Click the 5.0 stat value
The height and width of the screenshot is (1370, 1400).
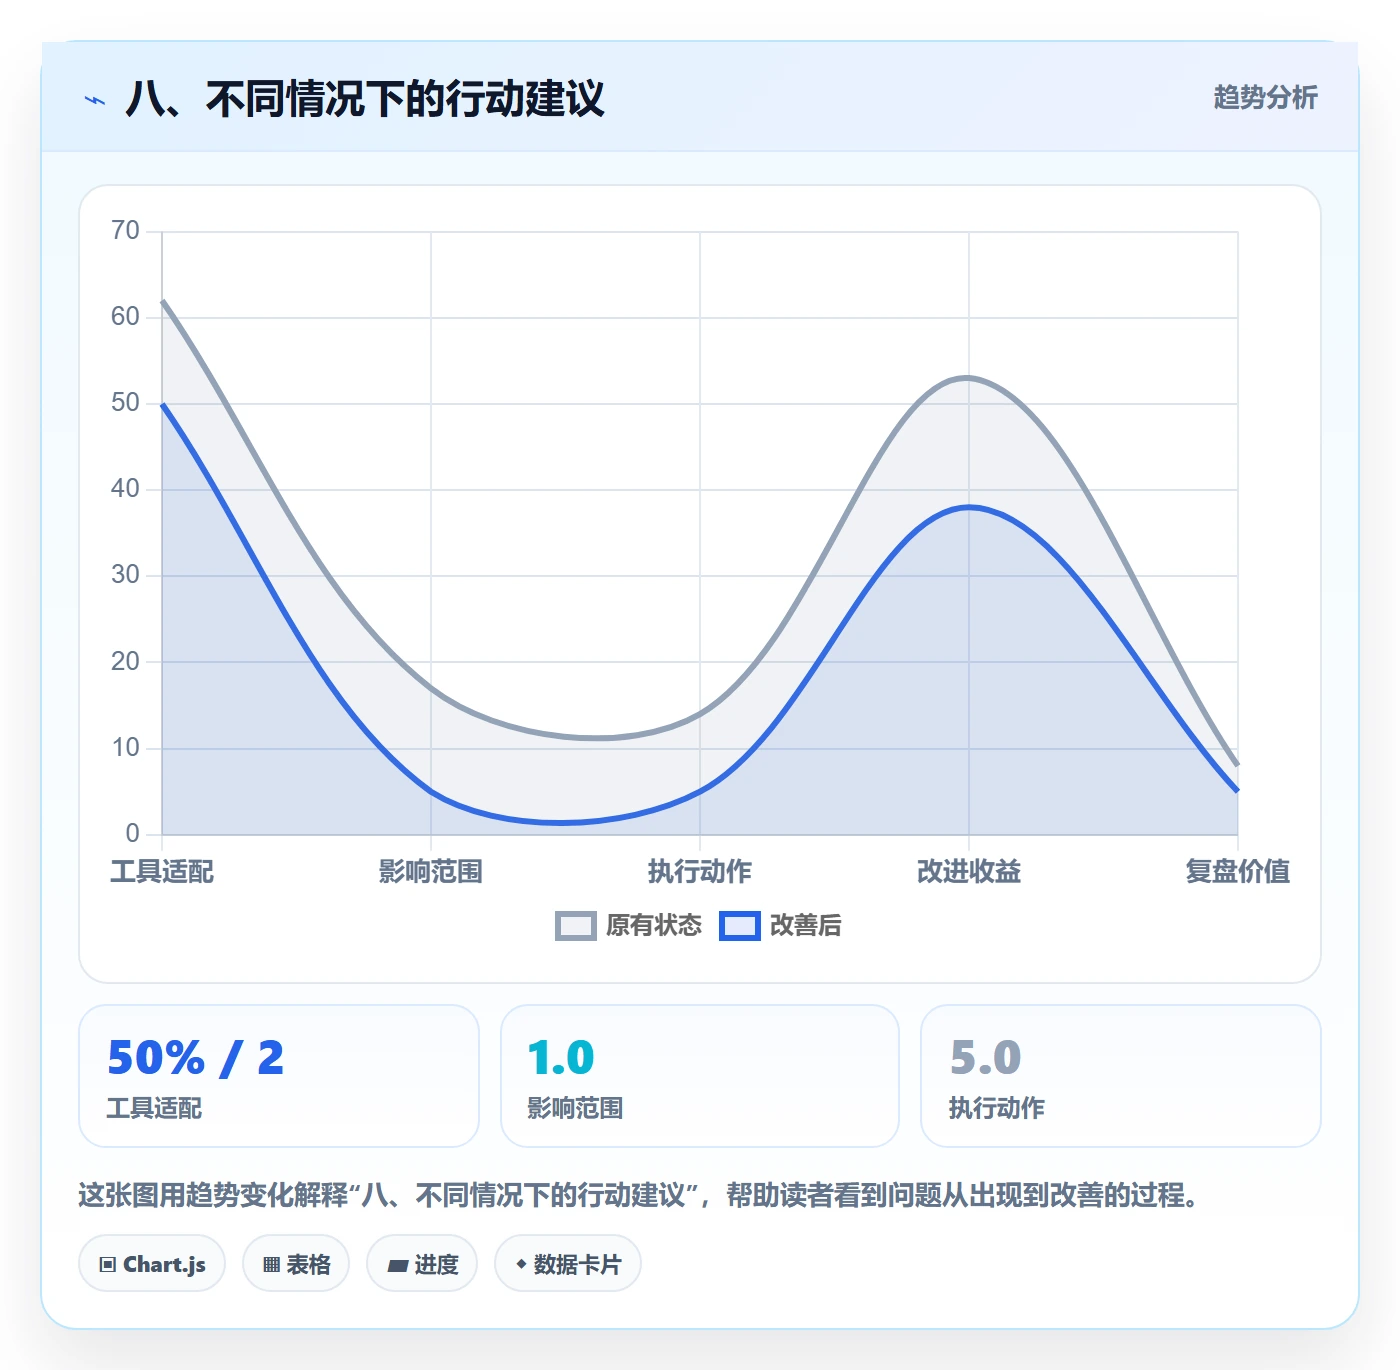coord(985,1058)
